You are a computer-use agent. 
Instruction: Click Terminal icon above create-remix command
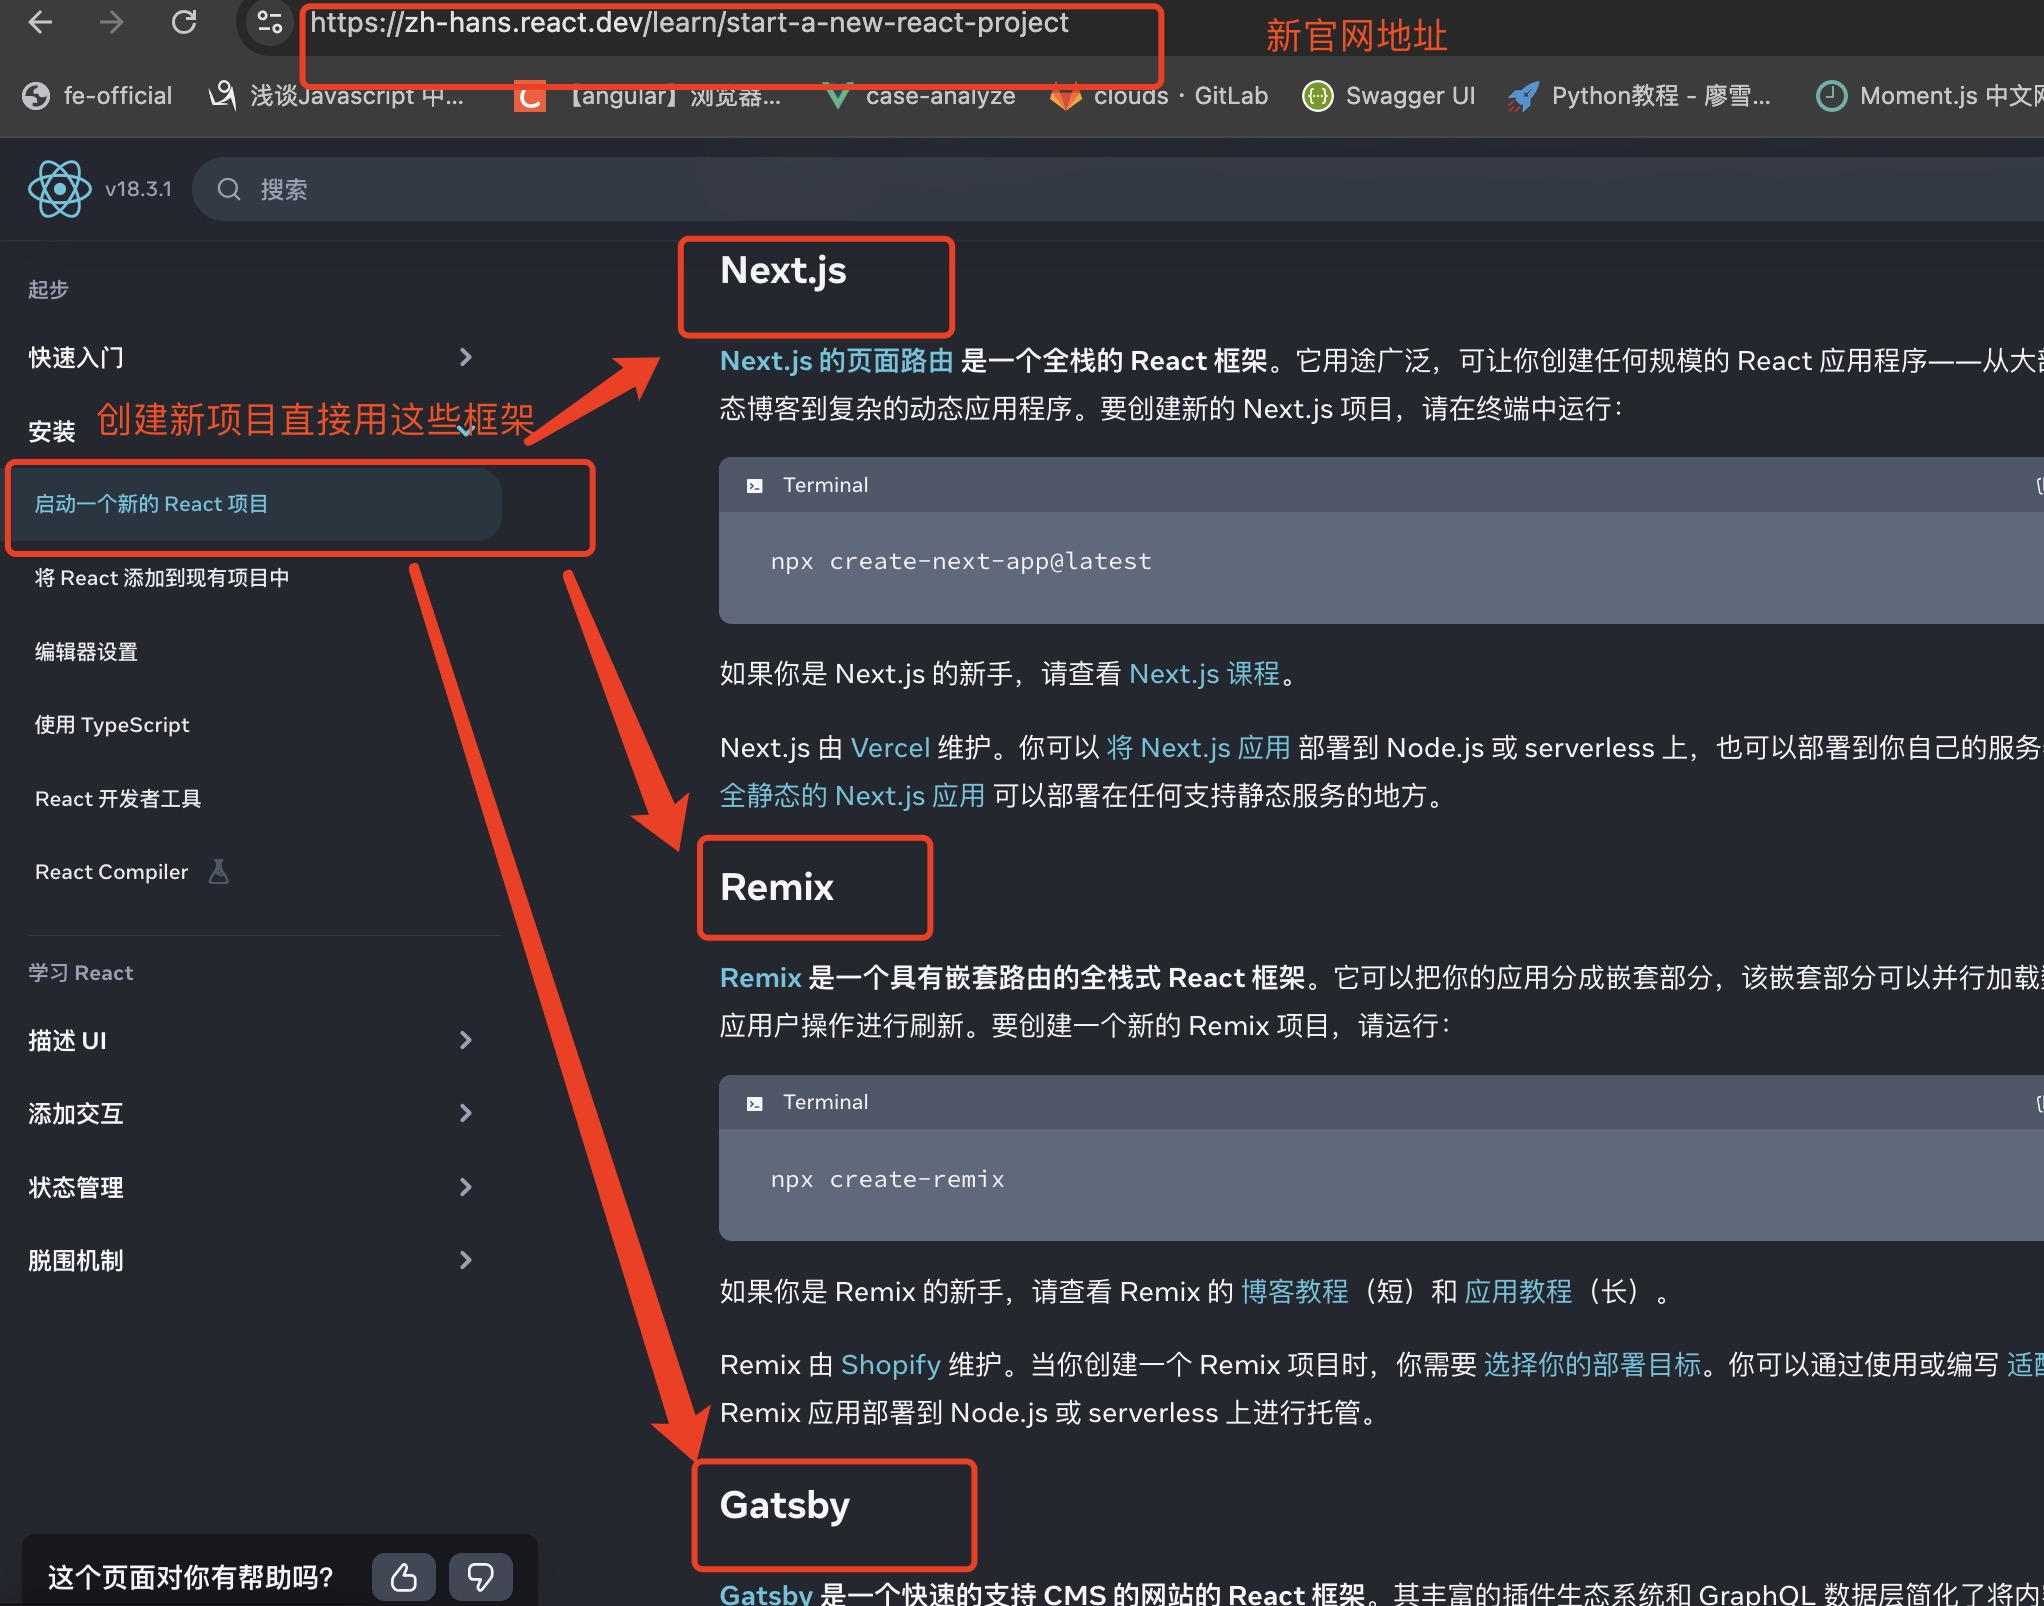755,1103
